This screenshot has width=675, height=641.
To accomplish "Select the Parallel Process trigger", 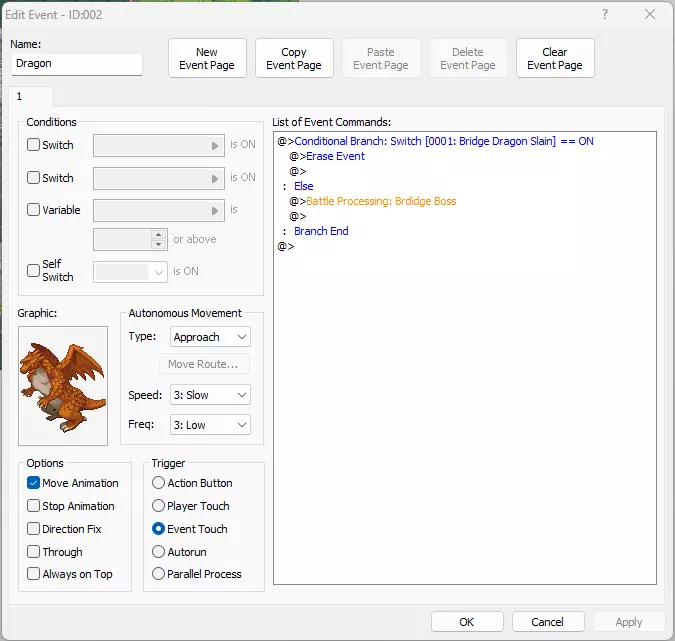I will point(158,573).
